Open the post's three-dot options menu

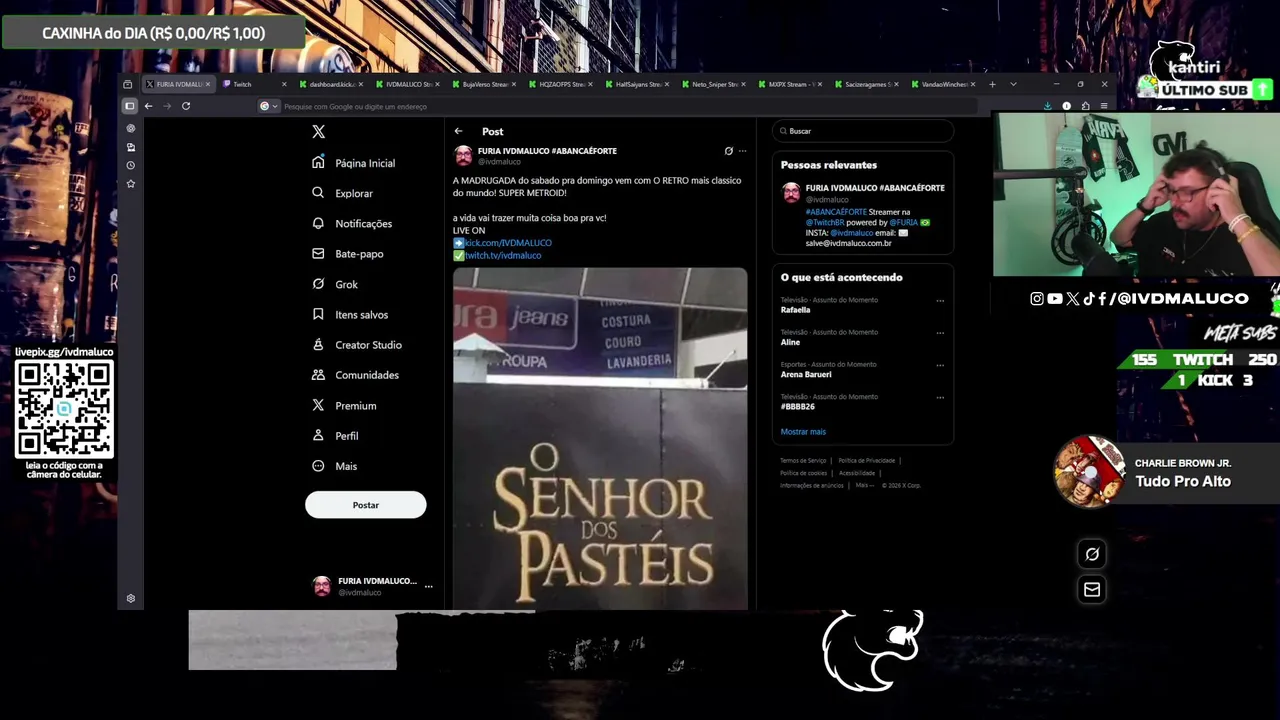742,151
